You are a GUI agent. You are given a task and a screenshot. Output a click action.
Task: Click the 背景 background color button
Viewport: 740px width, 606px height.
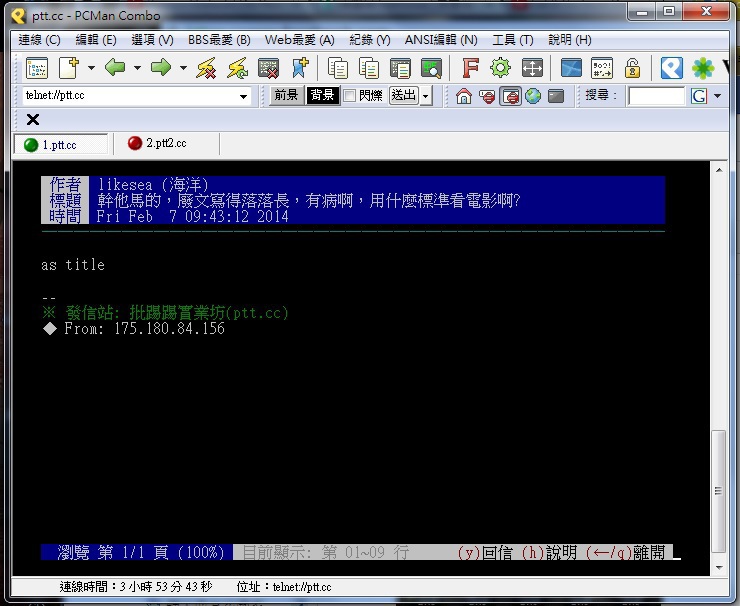[x=323, y=96]
